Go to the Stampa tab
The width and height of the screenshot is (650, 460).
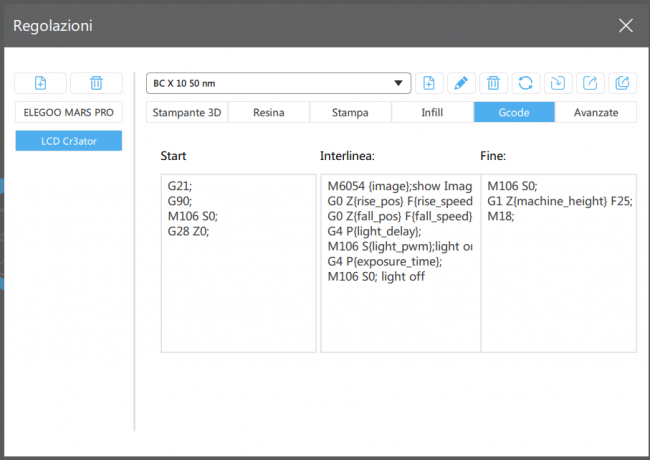click(x=350, y=112)
